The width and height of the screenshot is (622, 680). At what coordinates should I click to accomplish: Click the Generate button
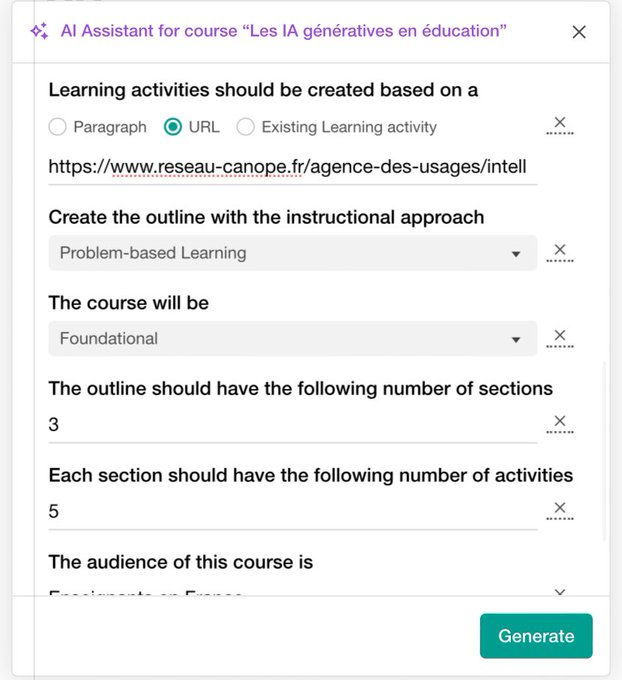(536, 636)
